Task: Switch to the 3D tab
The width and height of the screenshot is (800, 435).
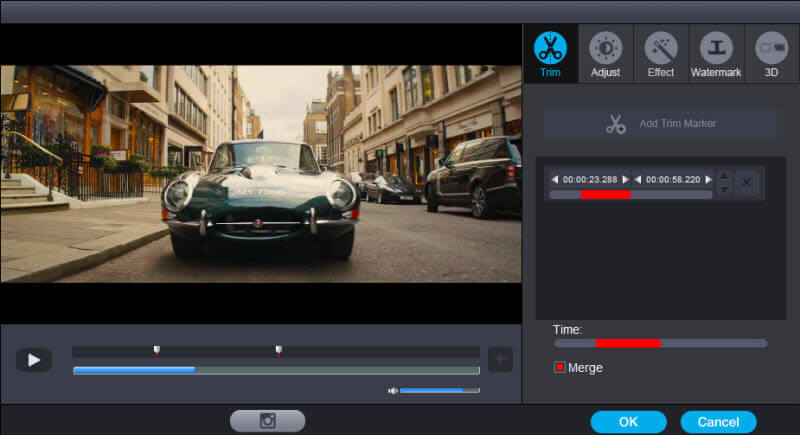Action: pos(771,54)
